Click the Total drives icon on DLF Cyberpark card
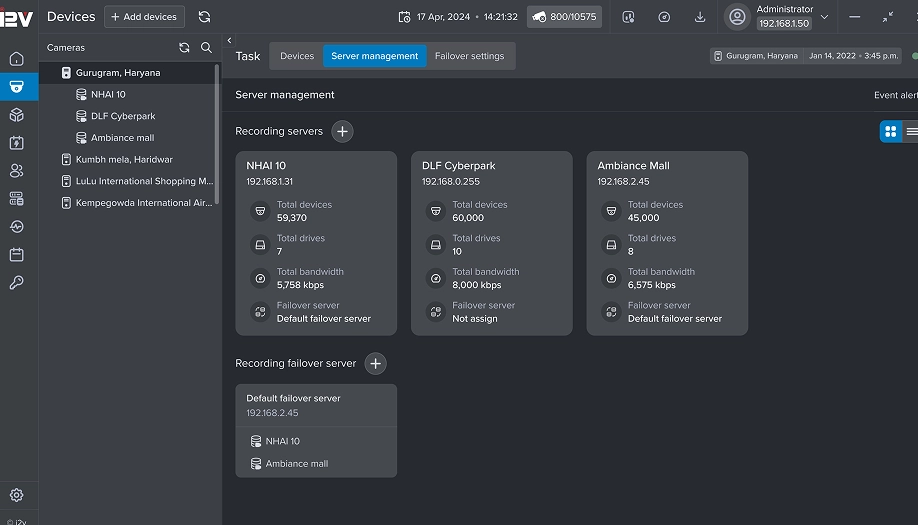 436,245
